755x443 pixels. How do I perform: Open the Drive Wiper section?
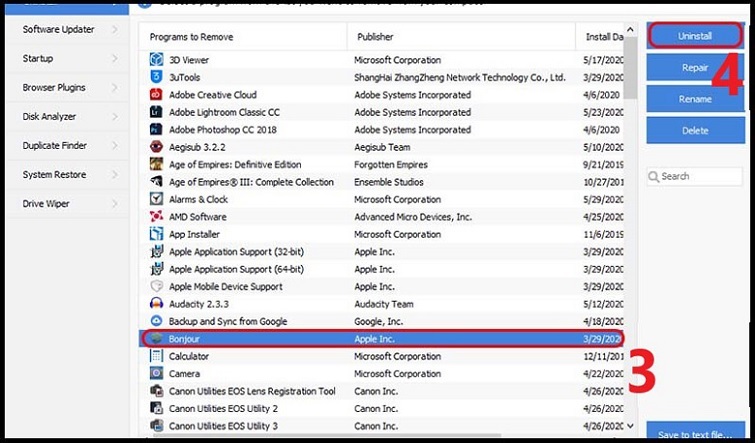click(x=64, y=204)
